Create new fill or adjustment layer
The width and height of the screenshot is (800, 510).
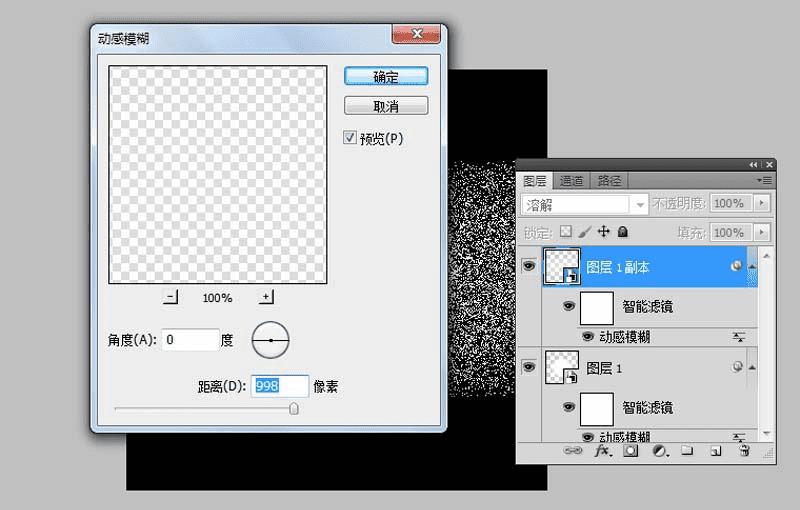click(x=660, y=451)
